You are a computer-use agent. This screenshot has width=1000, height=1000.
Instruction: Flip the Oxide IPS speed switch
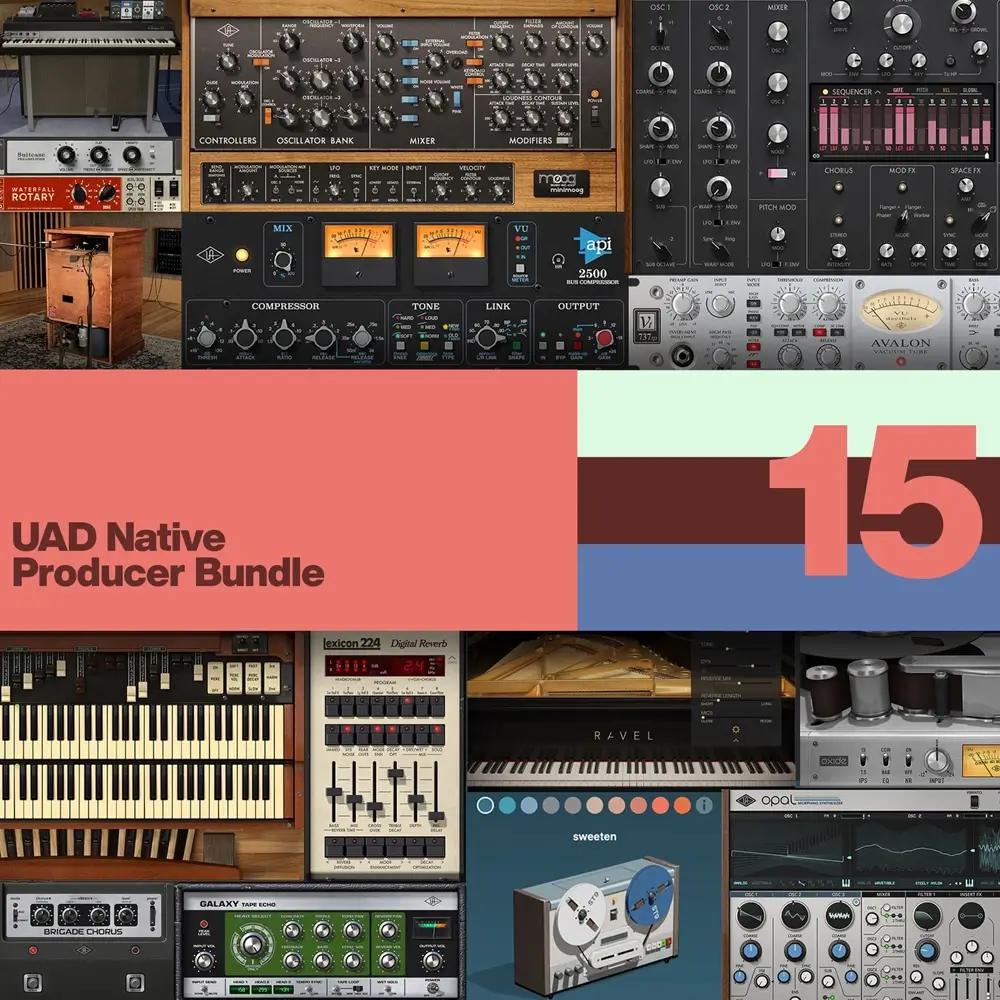click(863, 760)
